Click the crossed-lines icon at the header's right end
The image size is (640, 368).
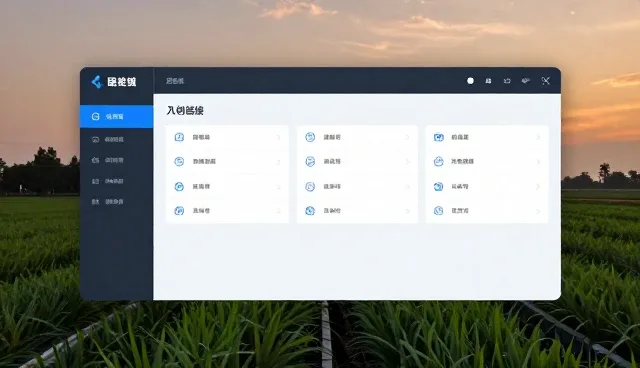tap(546, 81)
